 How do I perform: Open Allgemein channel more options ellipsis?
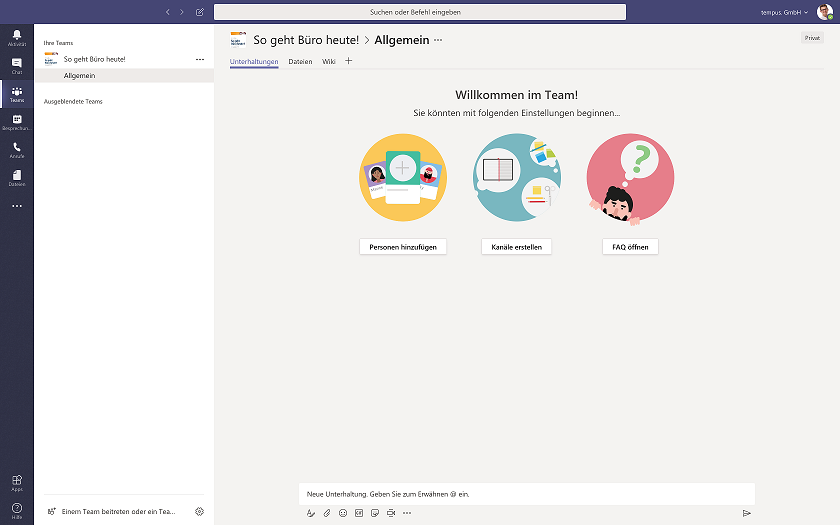click(438, 40)
